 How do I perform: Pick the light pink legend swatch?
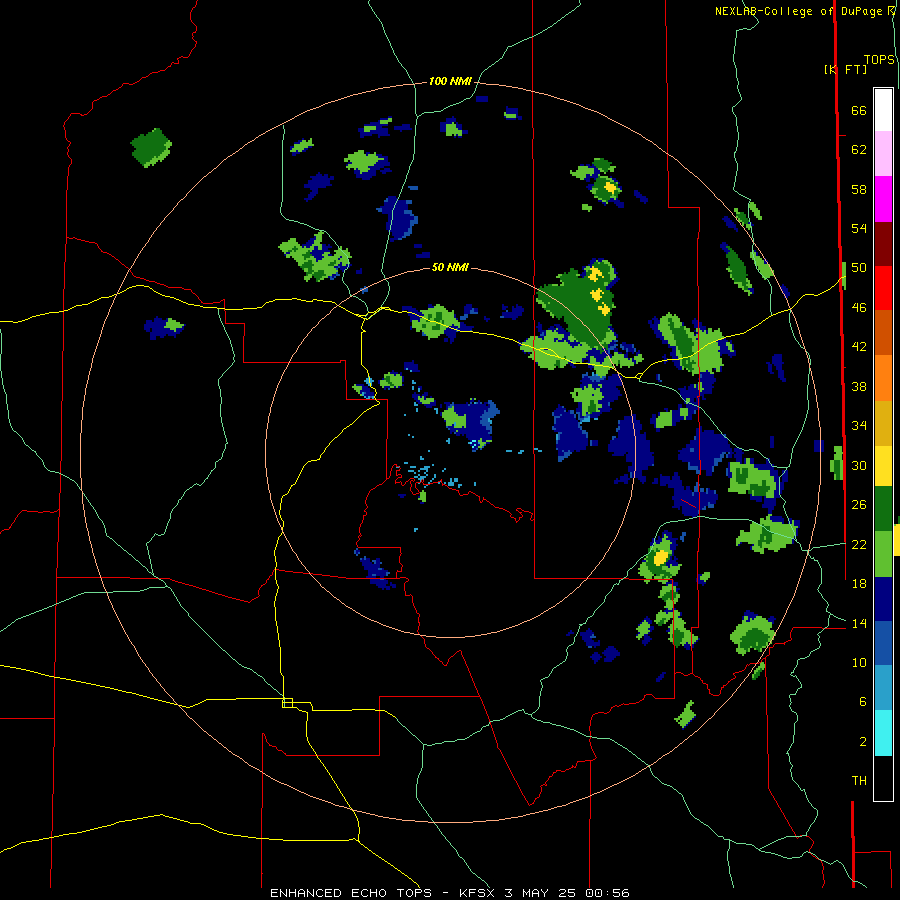tap(883, 154)
